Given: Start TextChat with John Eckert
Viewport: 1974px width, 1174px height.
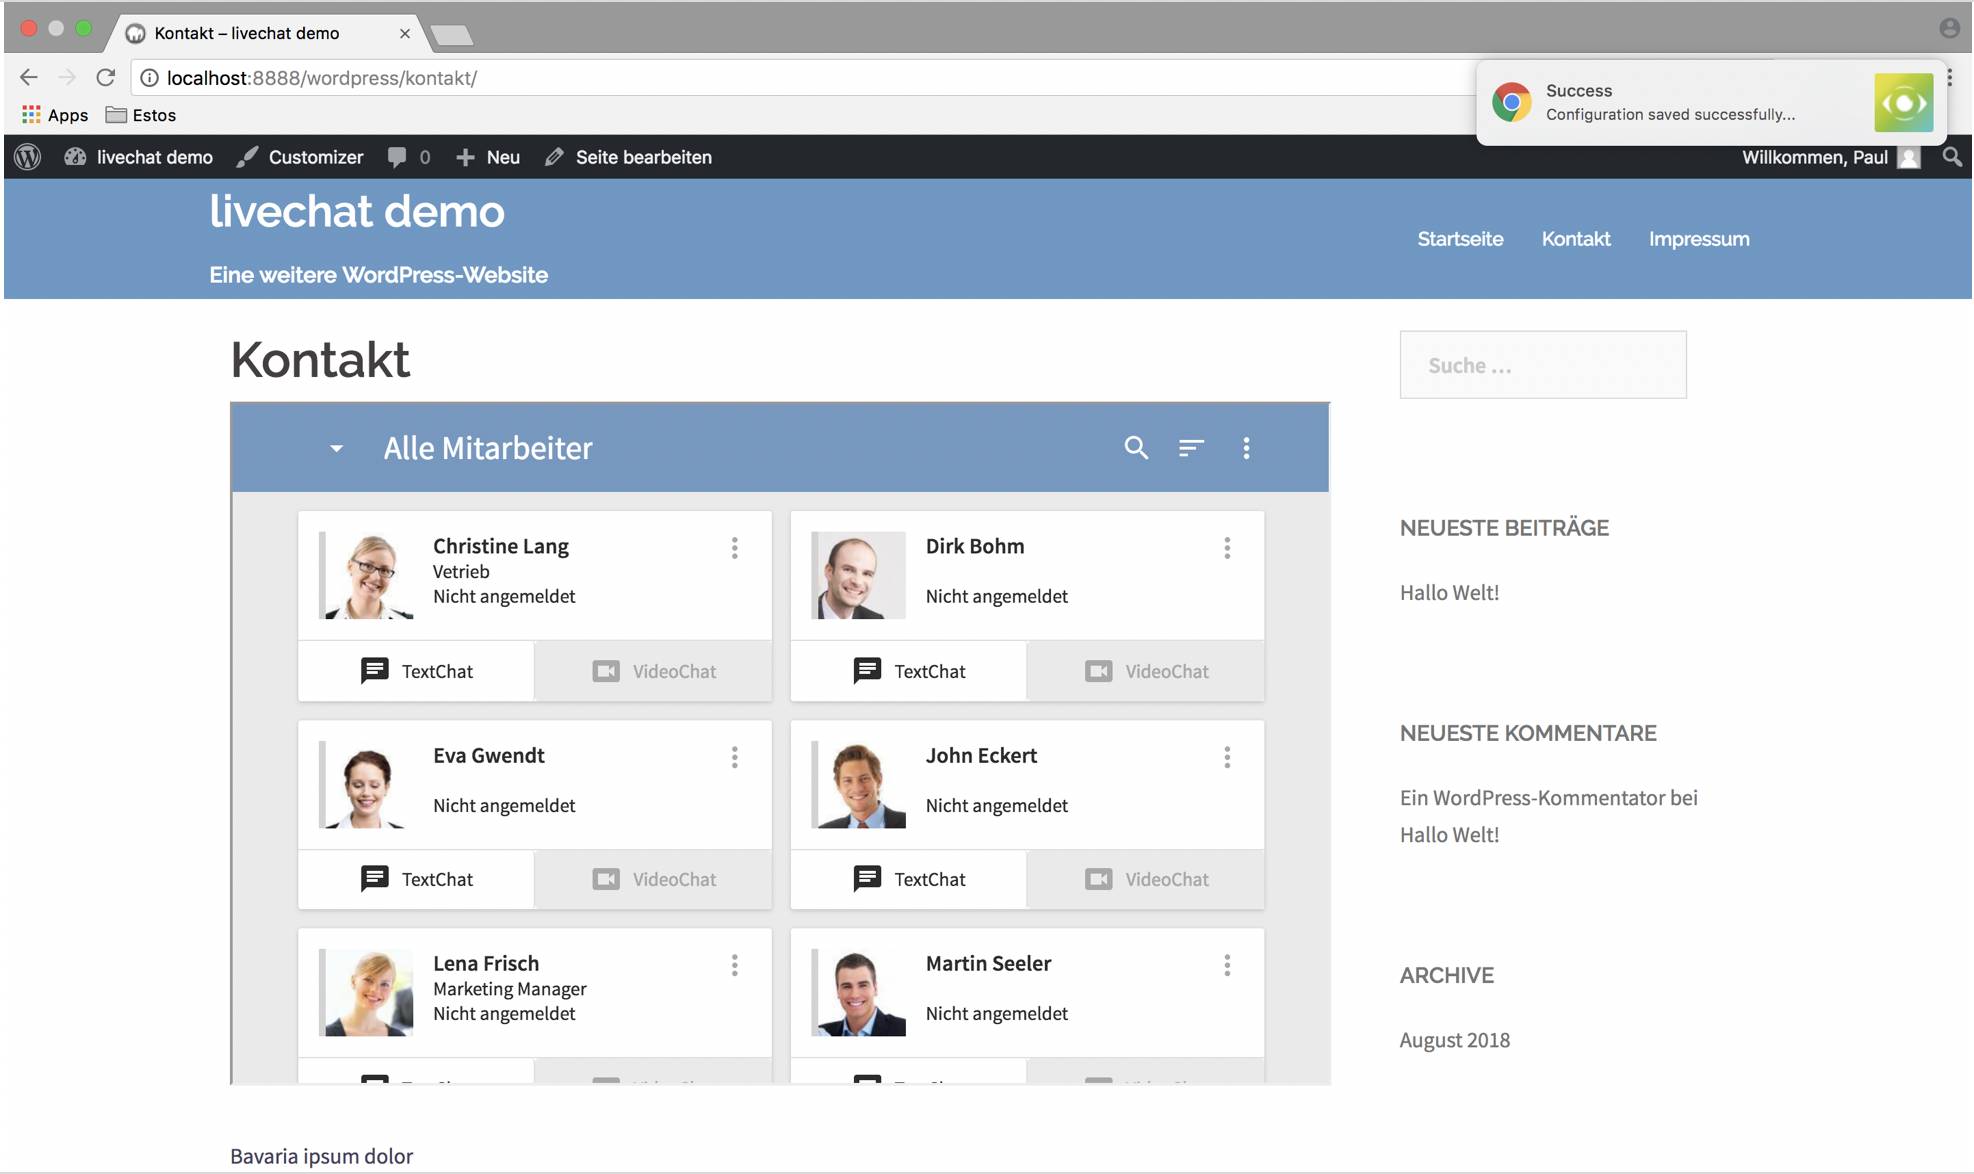Looking at the screenshot, I should click(909, 879).
